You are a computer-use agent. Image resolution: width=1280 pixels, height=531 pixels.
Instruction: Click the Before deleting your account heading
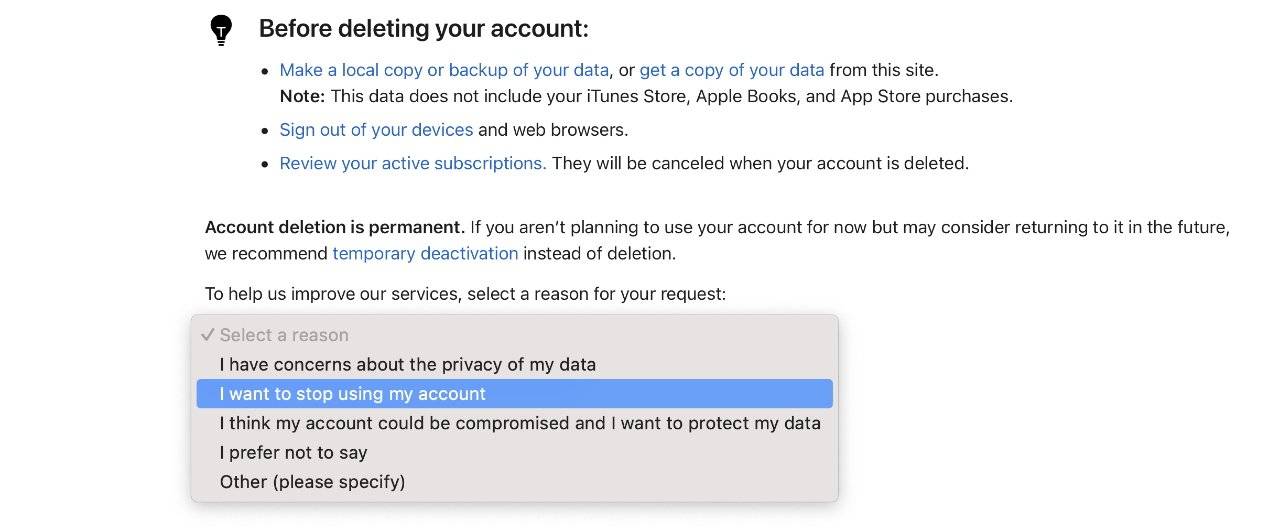coord(423,28)
